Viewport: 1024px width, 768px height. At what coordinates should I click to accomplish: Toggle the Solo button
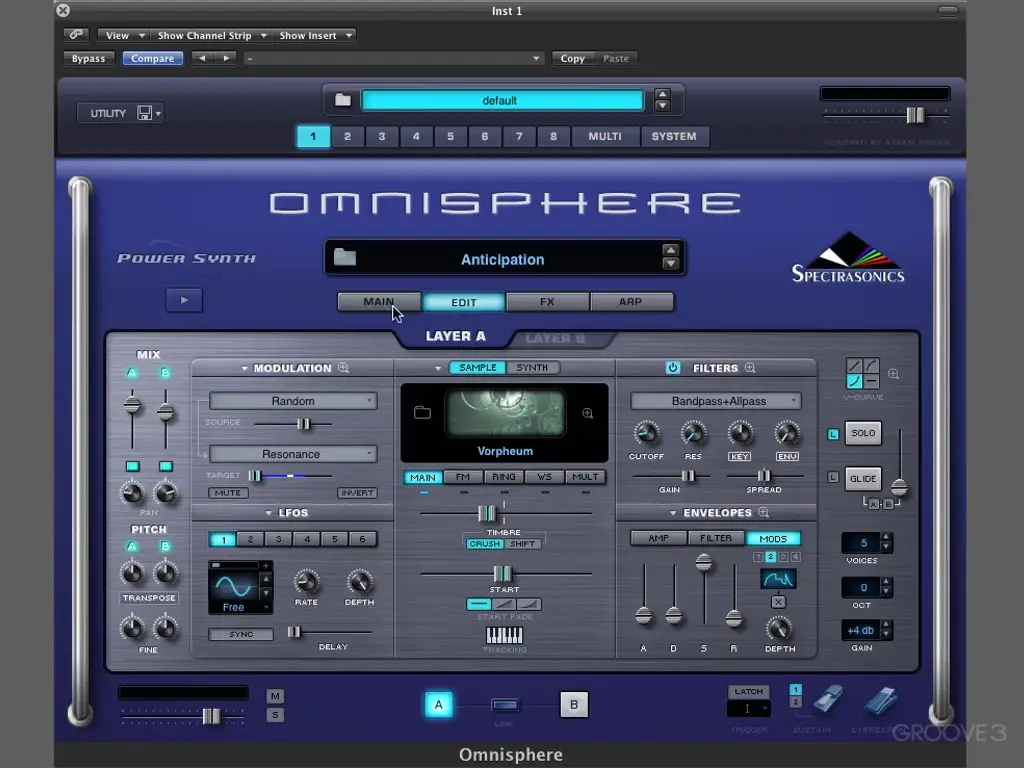[x=863, y=433]
